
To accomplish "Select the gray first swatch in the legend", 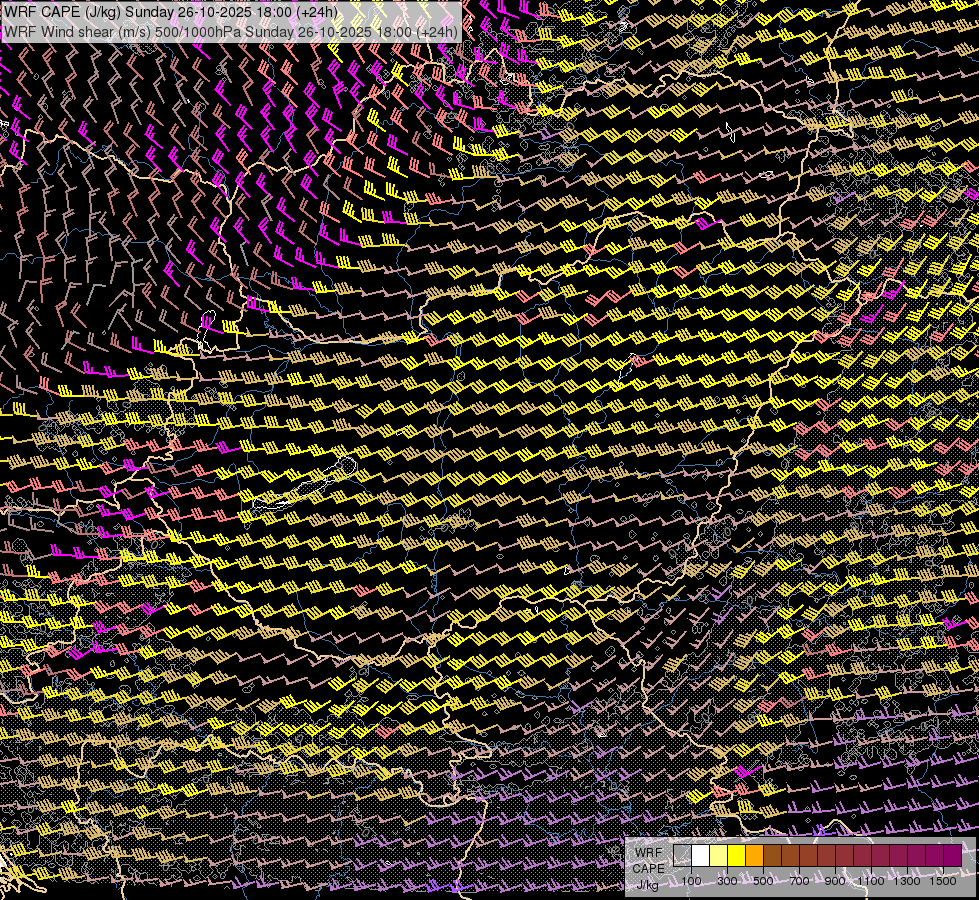I will 683,855.
